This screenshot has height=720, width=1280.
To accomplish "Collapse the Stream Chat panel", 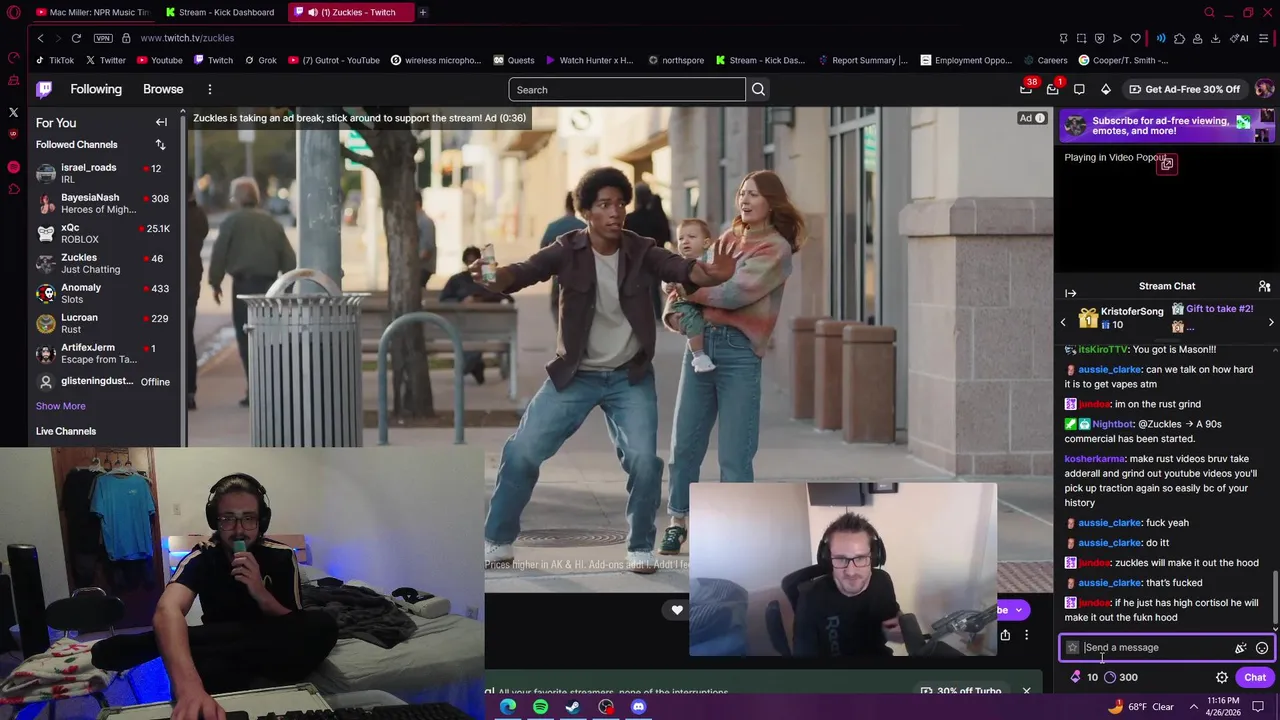I will [x=1071, y=293].
